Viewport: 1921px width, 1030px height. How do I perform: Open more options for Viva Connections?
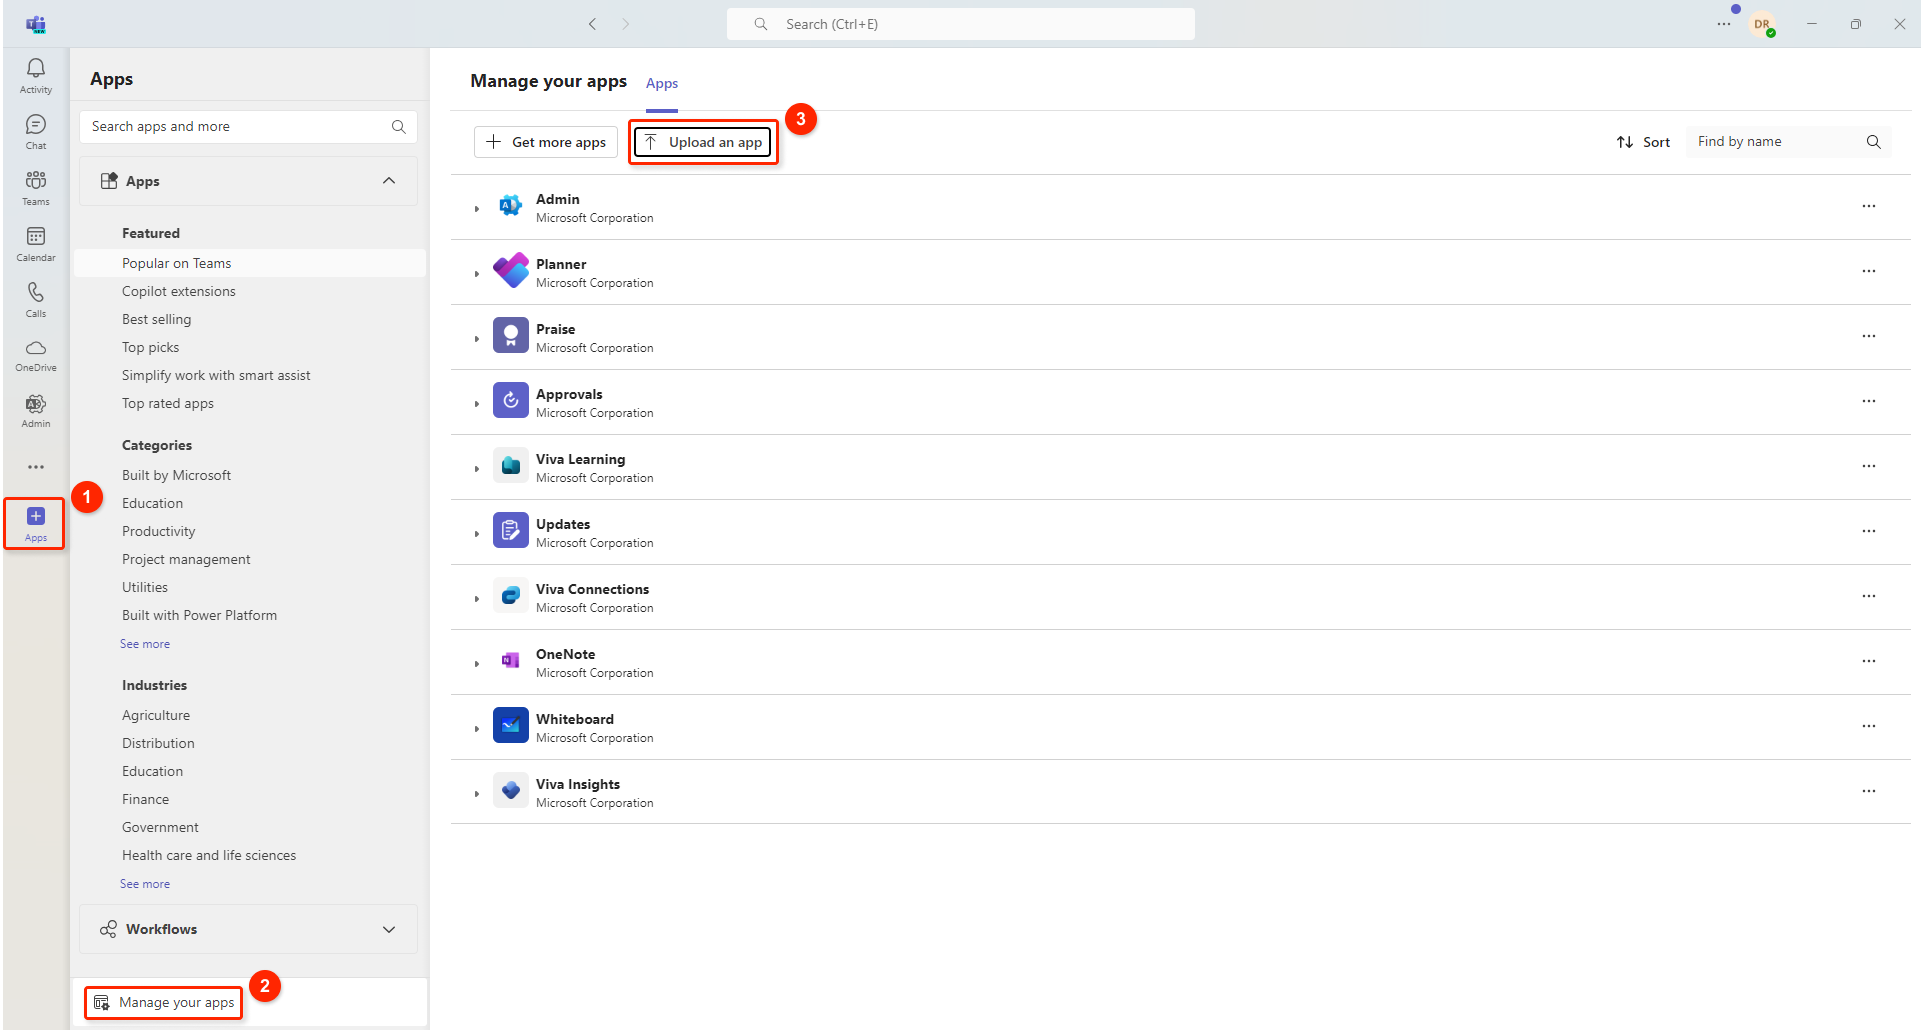point(1868,596)
